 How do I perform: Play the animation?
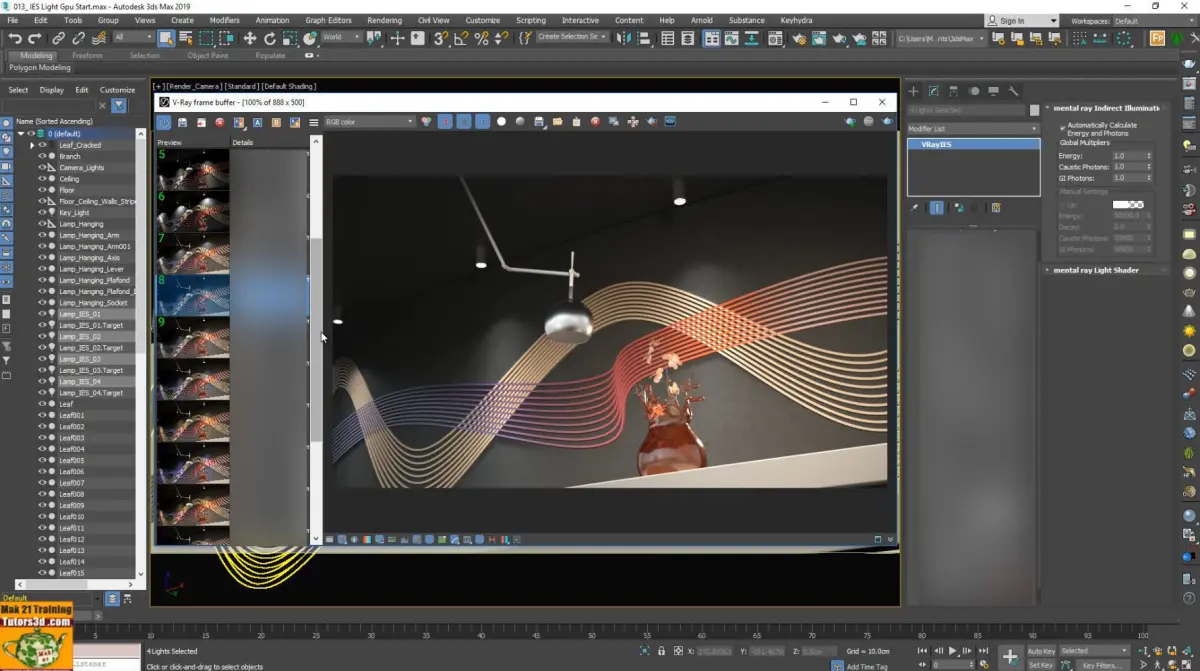pyautogui.click(x=953, y=651)
